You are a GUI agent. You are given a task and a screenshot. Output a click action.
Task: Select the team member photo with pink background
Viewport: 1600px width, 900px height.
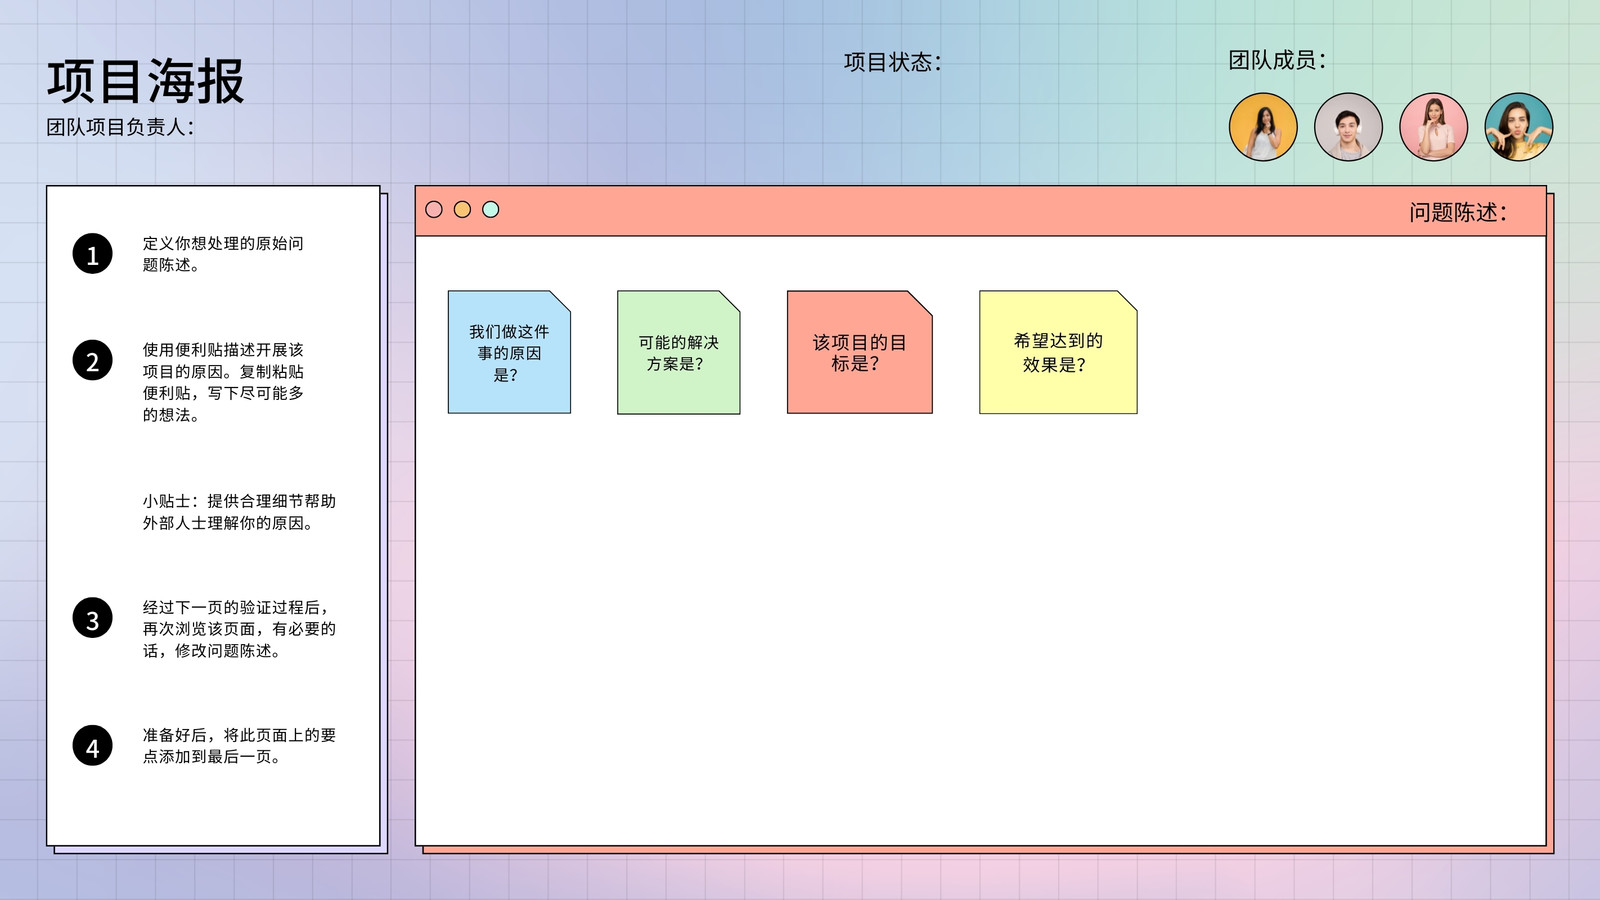[1433, 127]
